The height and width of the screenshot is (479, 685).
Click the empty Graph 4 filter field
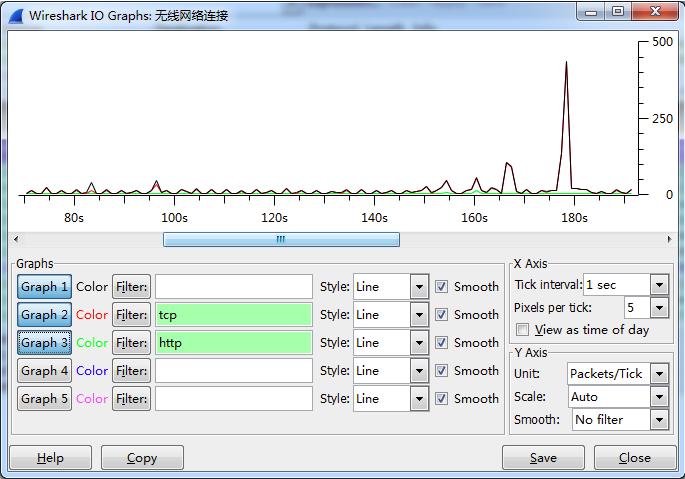point(234,371)
